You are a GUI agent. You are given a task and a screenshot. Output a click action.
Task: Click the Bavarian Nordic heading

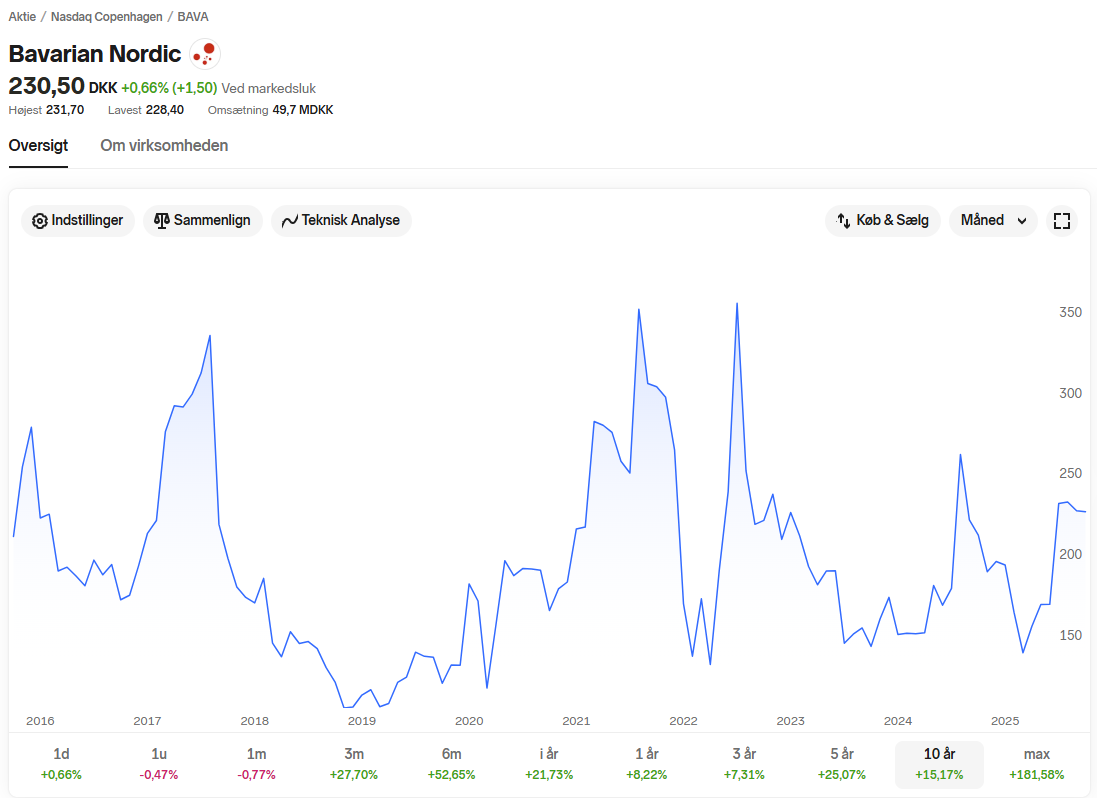point(94,54)
